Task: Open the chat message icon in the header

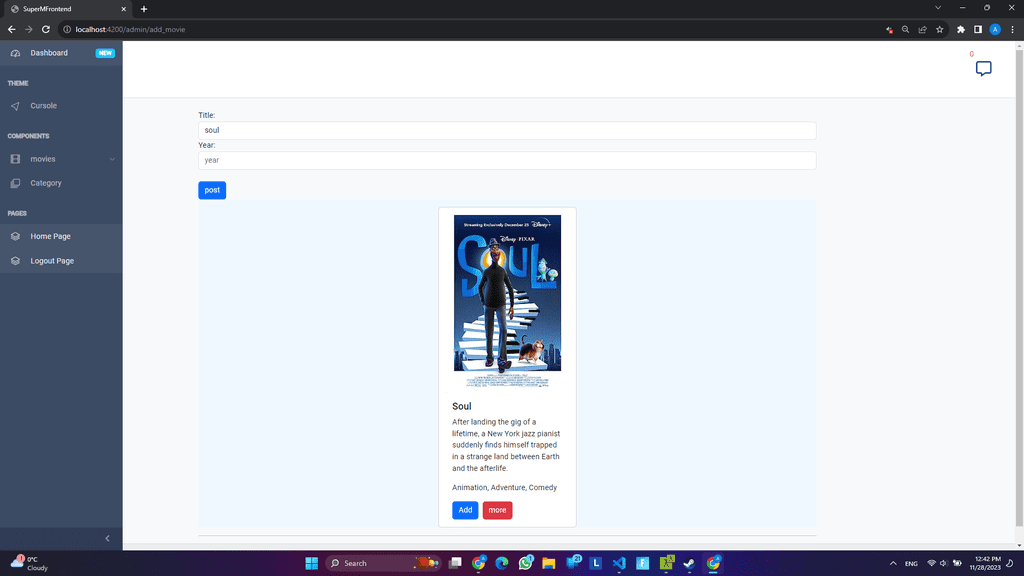Action: click(x=984, y=69)
